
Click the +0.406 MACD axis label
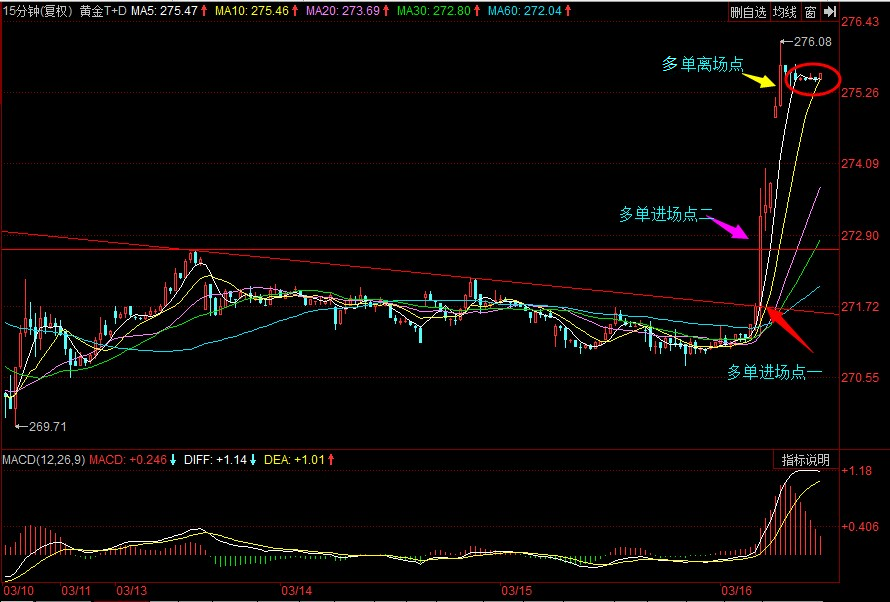(x=860, y=527)
